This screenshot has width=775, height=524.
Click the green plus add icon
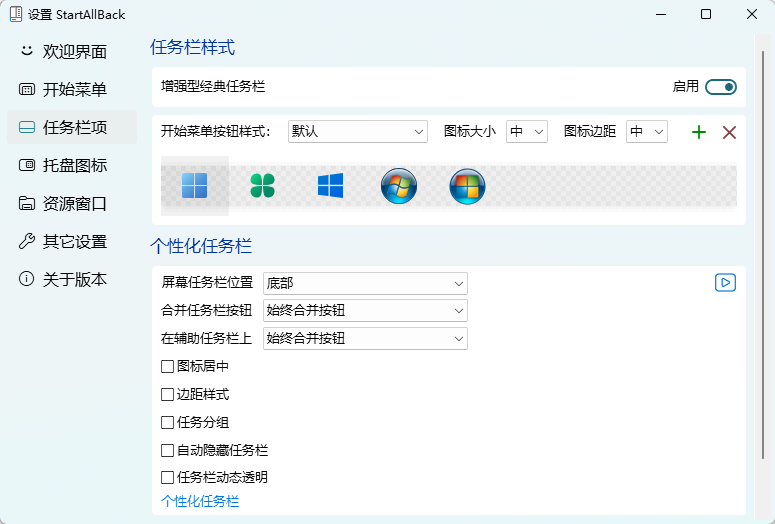699,132
